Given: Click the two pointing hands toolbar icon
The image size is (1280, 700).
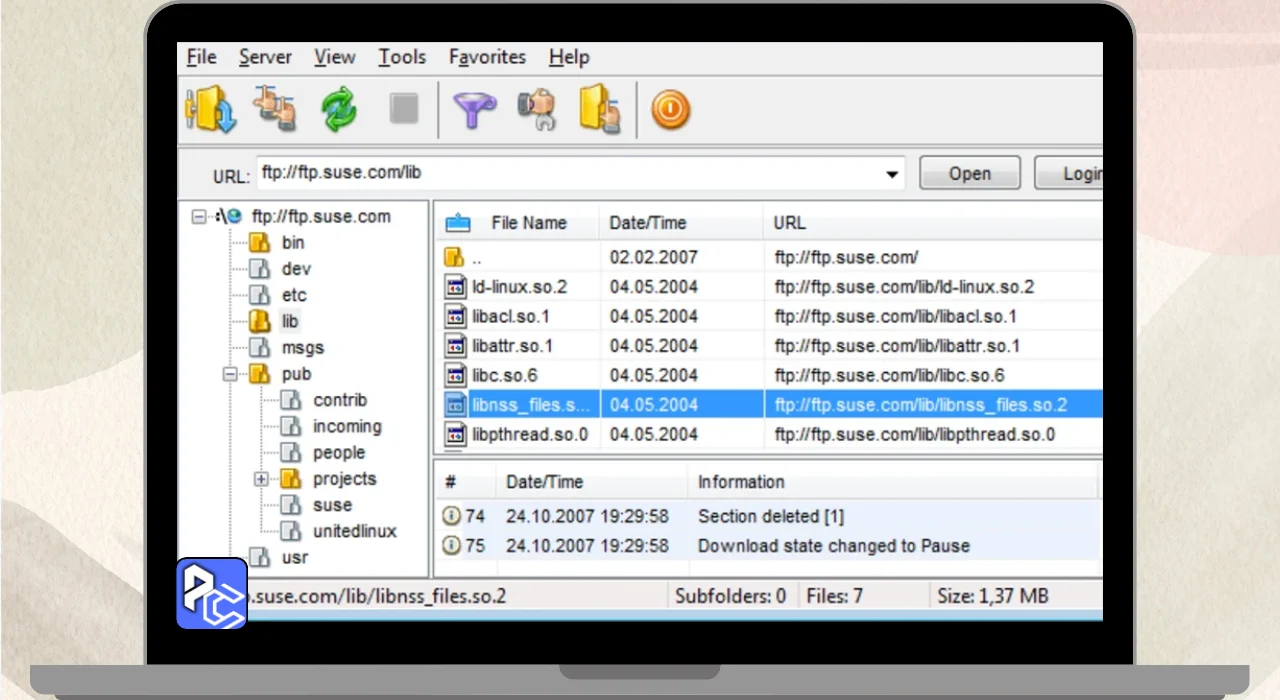Looking at the screenshot, I should tap(274, 109).
